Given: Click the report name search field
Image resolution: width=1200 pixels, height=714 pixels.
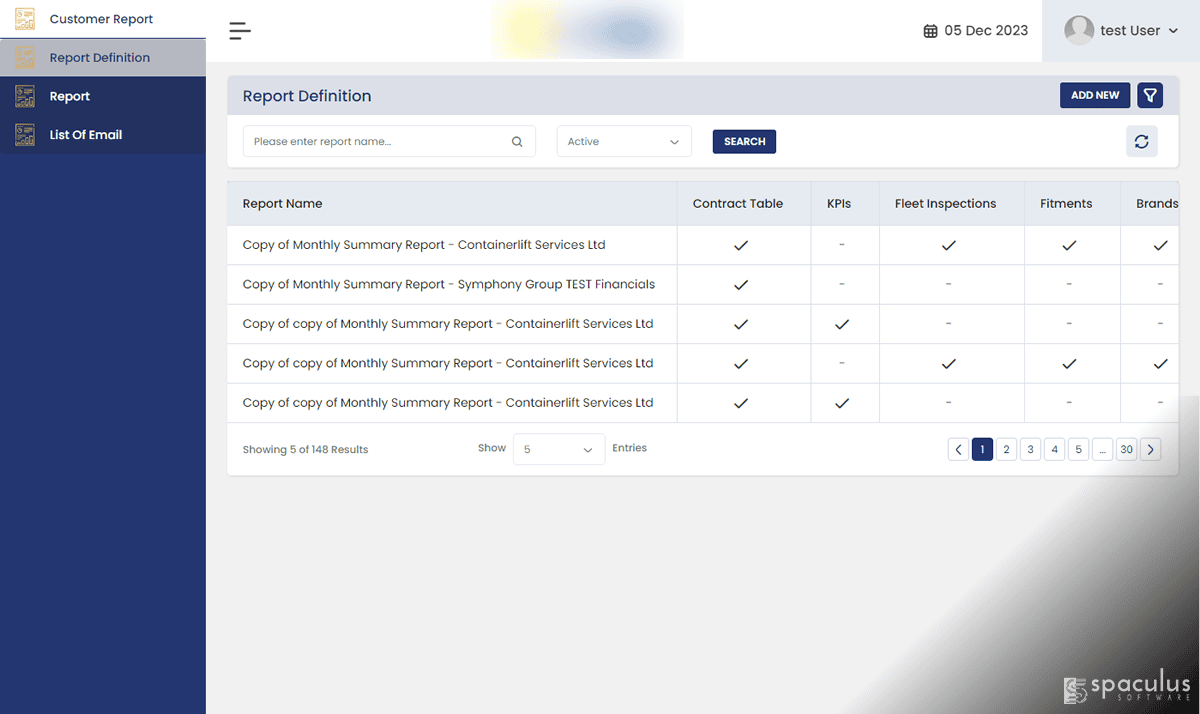Looking at the screenshot, I should [x=389, y=142].
